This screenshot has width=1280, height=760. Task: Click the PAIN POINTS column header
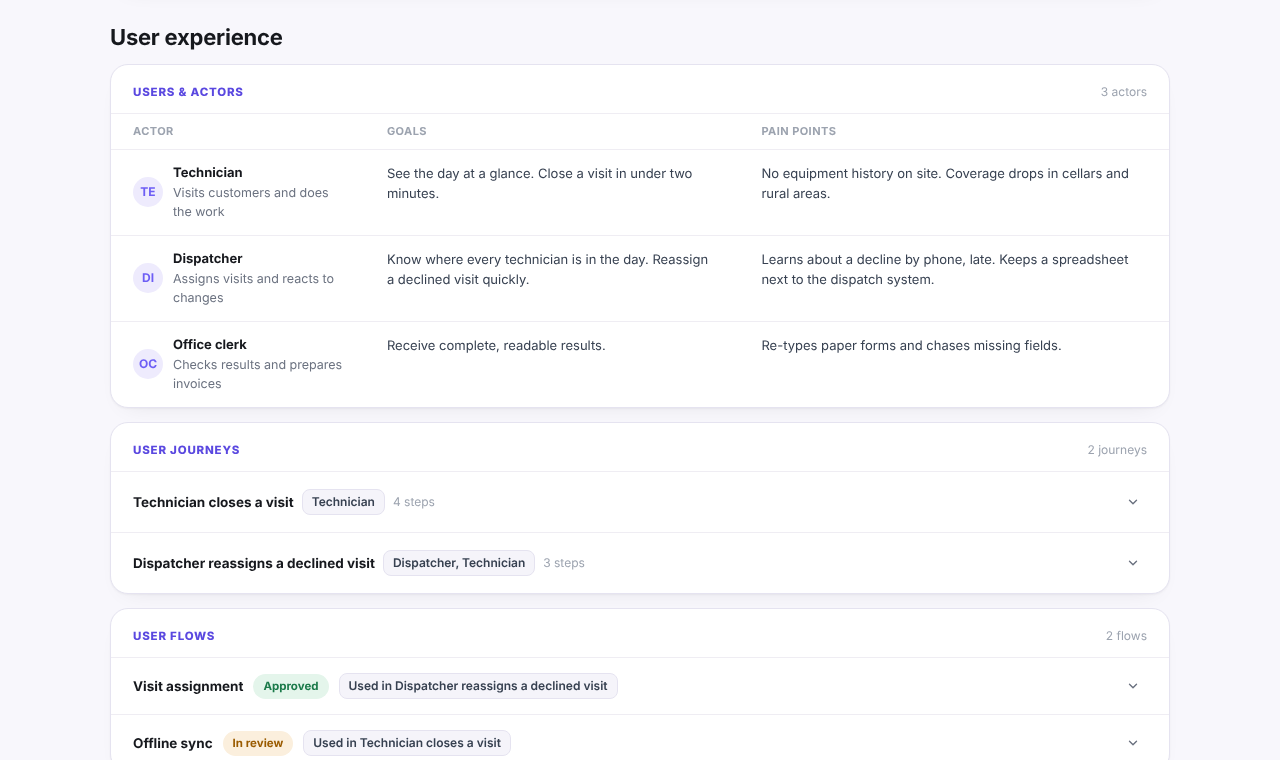(x=799, y=131)
